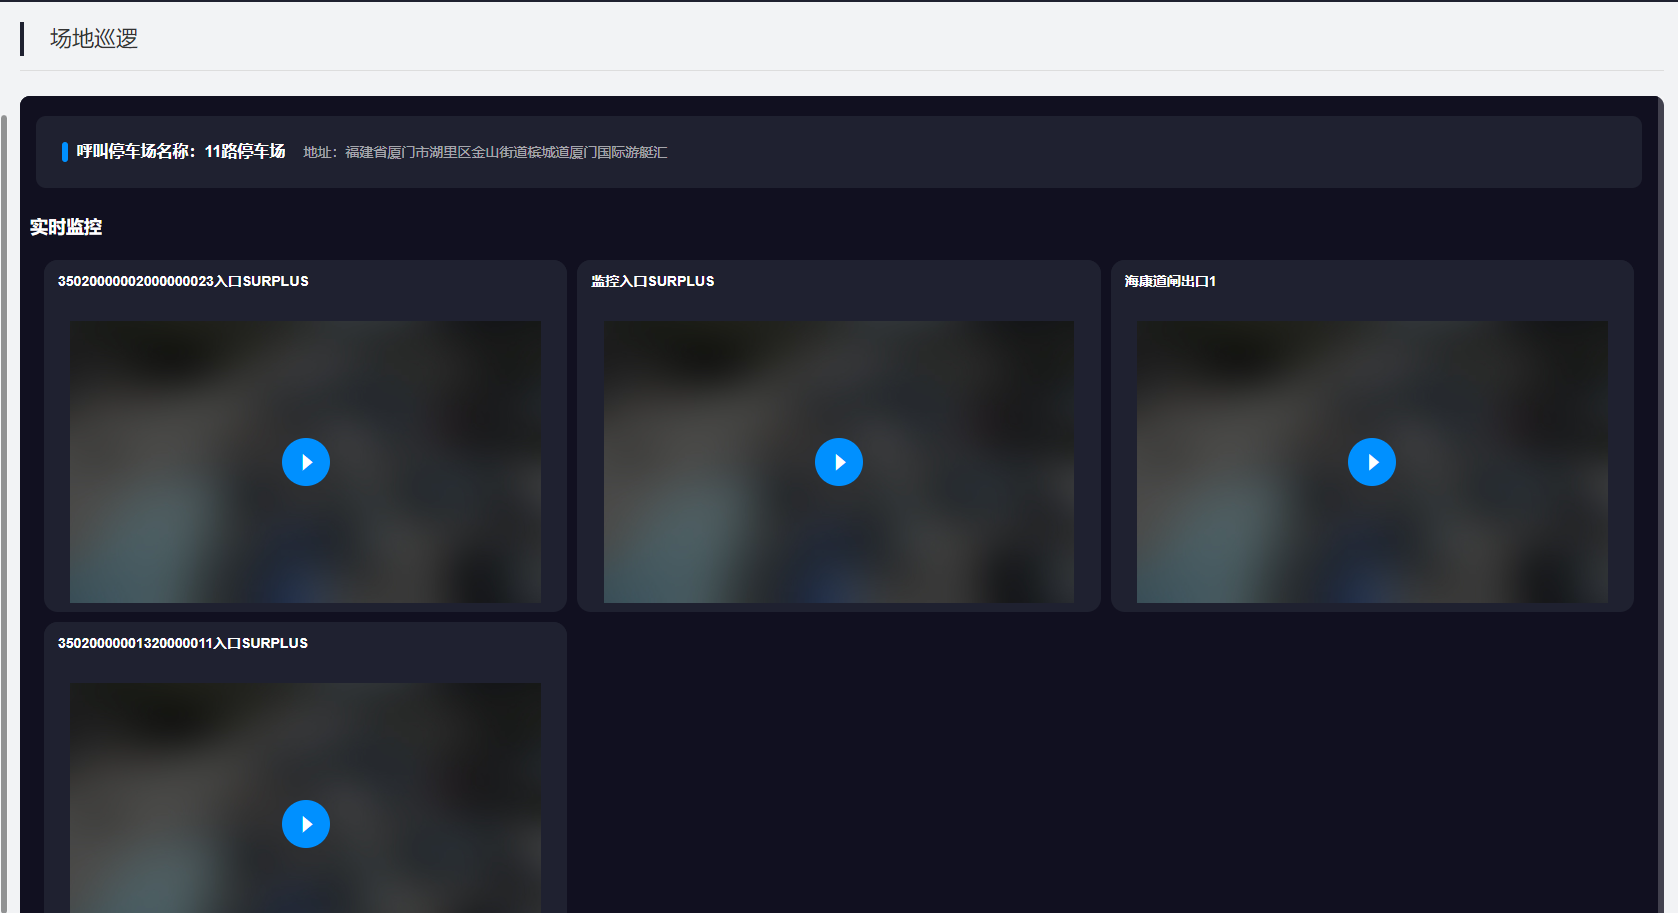
Task: Click the dark bar beside 场地巡逻 title
Action: click(22, 39)
